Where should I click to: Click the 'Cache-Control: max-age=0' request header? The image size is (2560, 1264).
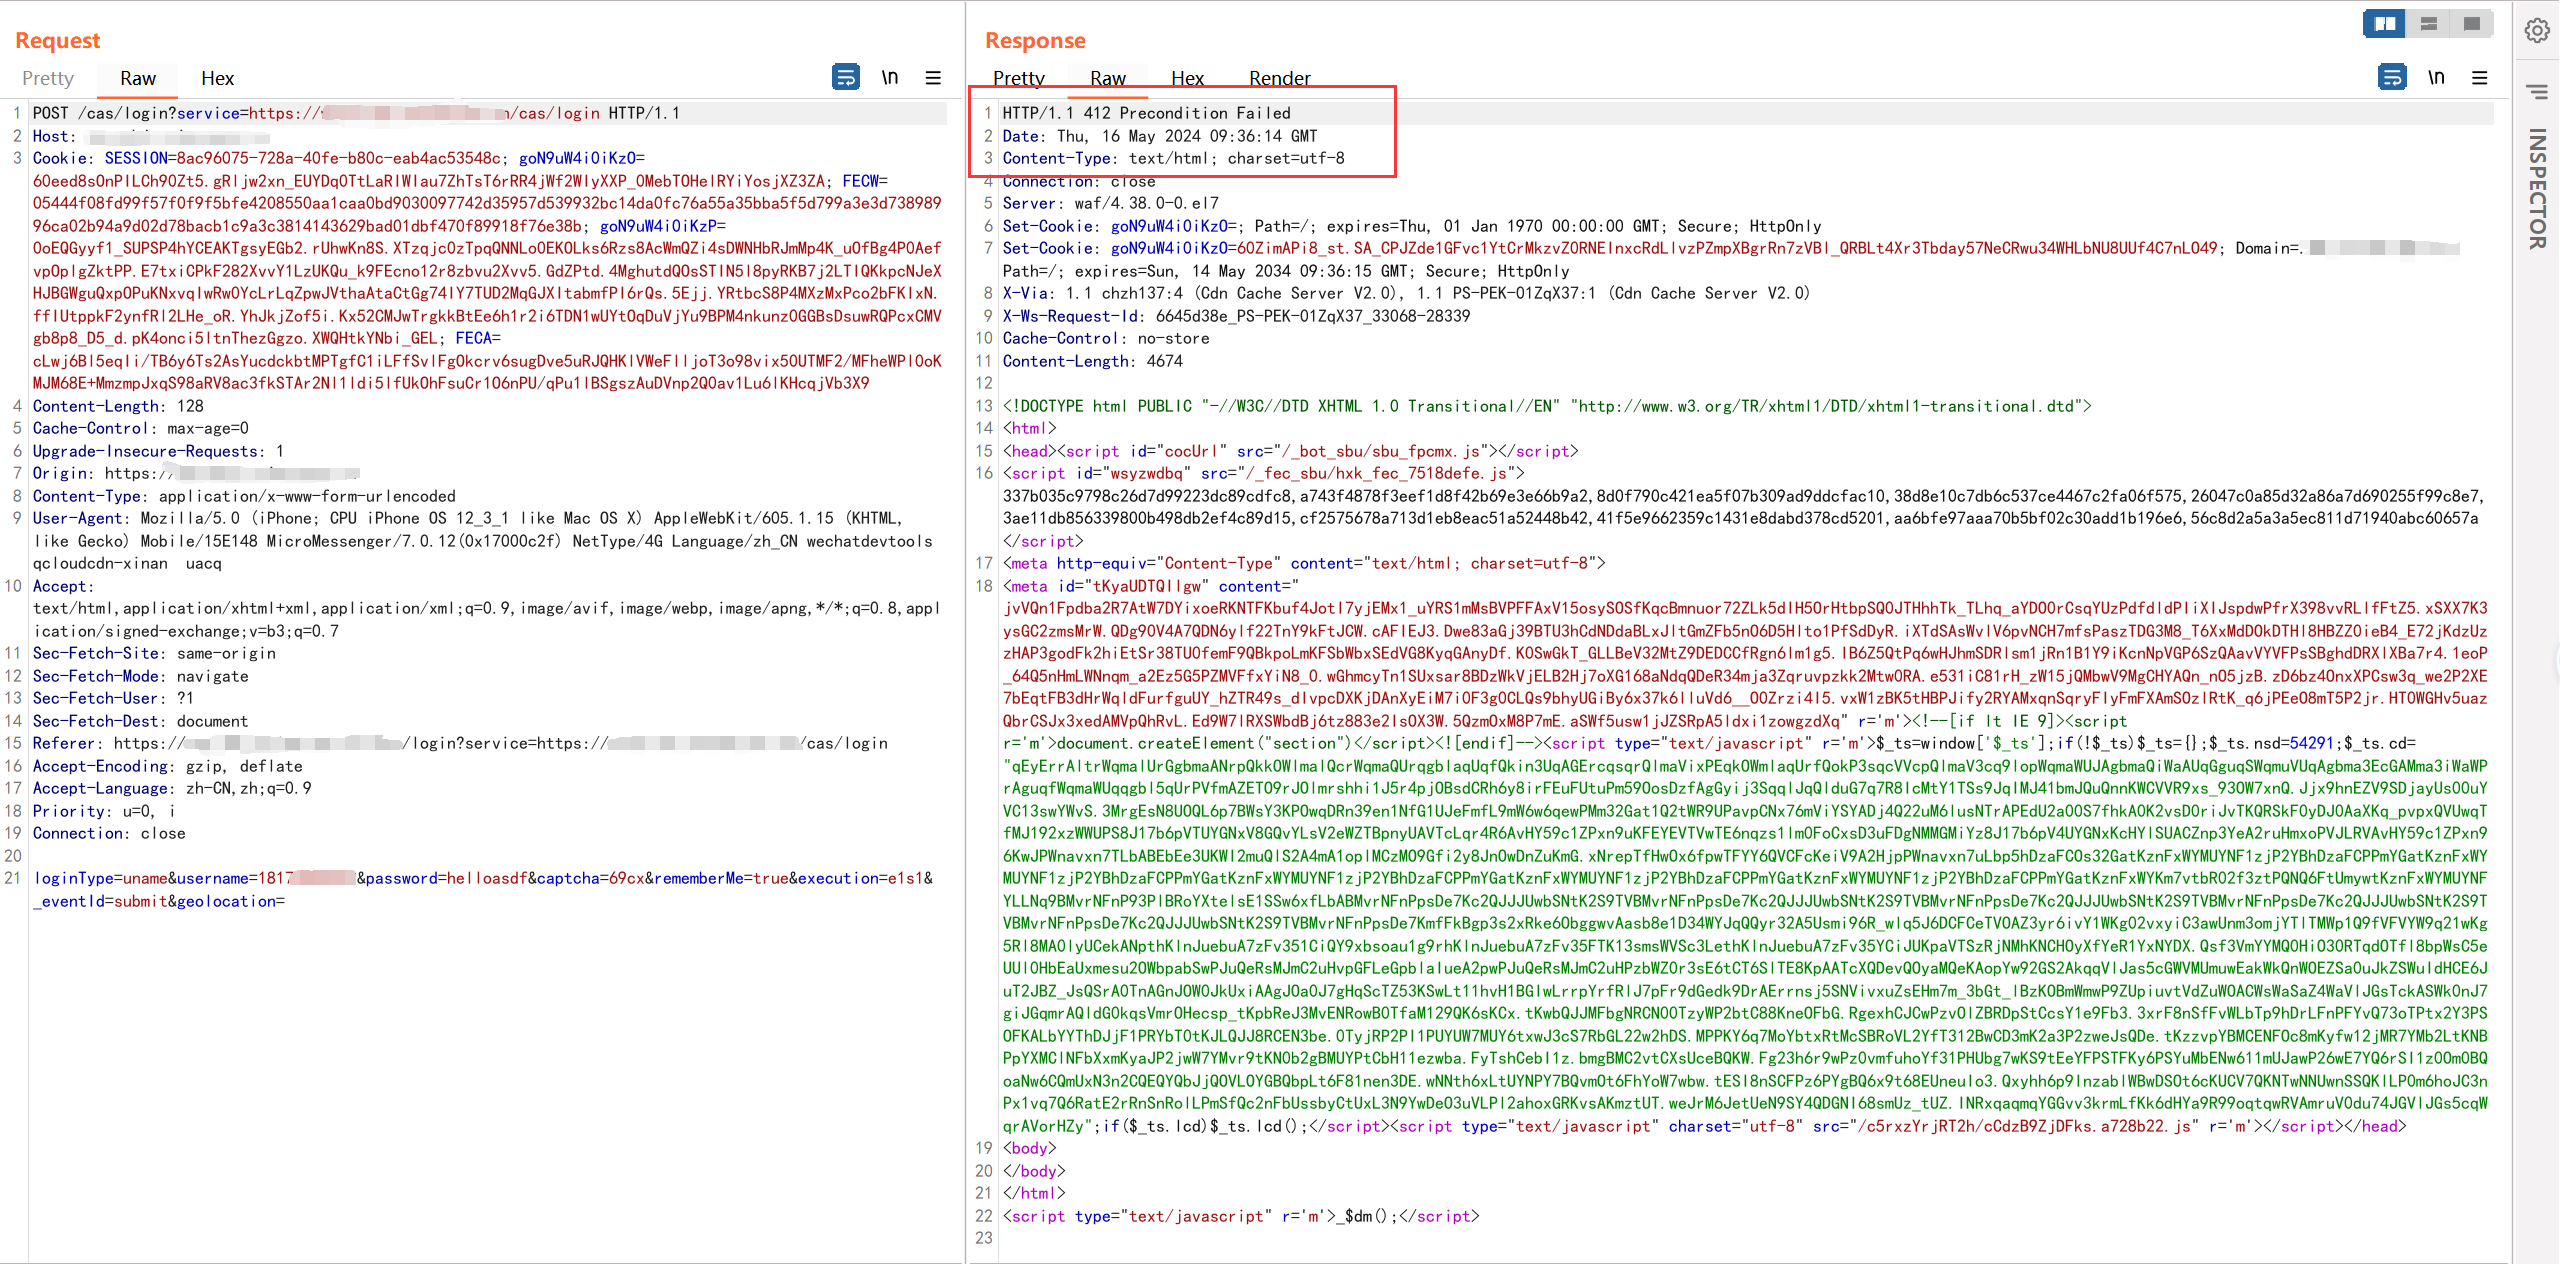[140, 428]
